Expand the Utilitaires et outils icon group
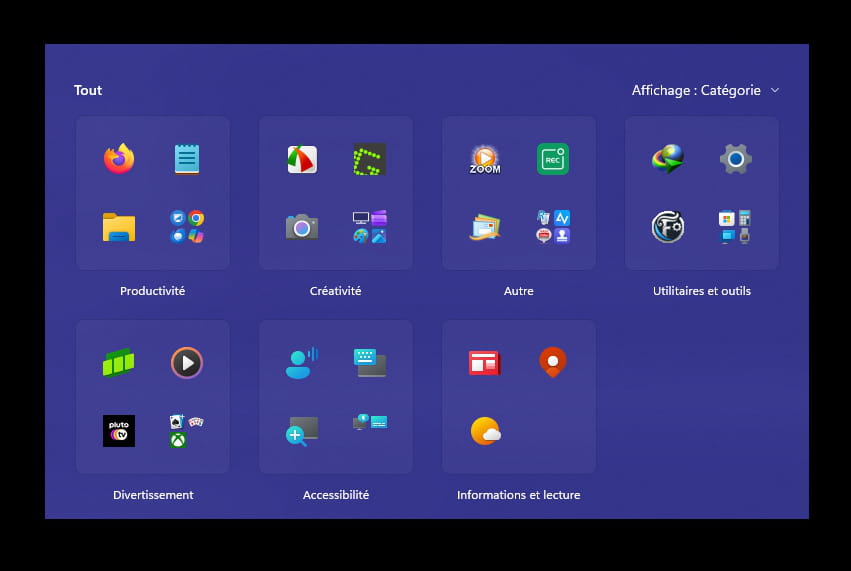The height and width of the screenshot is (571, 851). pyautogui.click(x=735, y=227)
